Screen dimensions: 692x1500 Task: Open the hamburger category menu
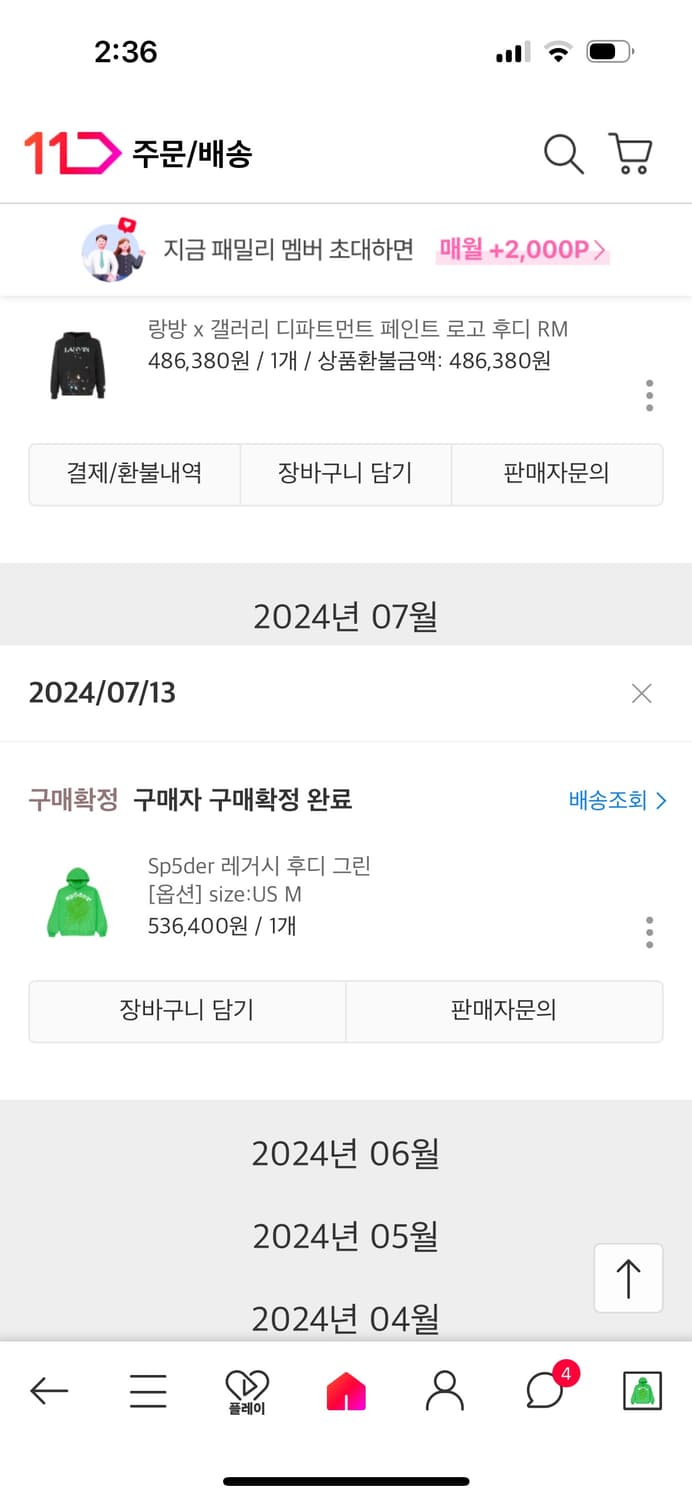coord(147,1390)
